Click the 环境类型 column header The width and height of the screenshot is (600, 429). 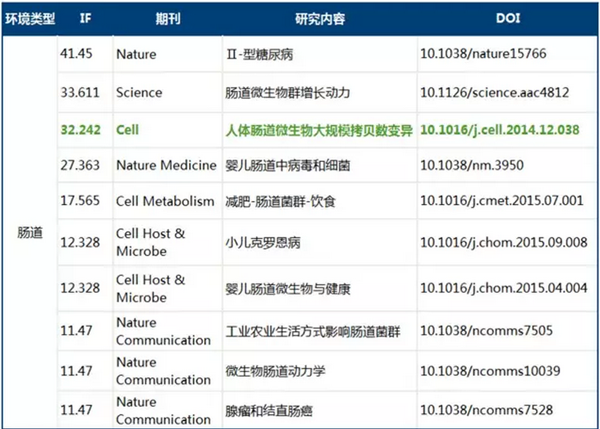pos(30,18)
